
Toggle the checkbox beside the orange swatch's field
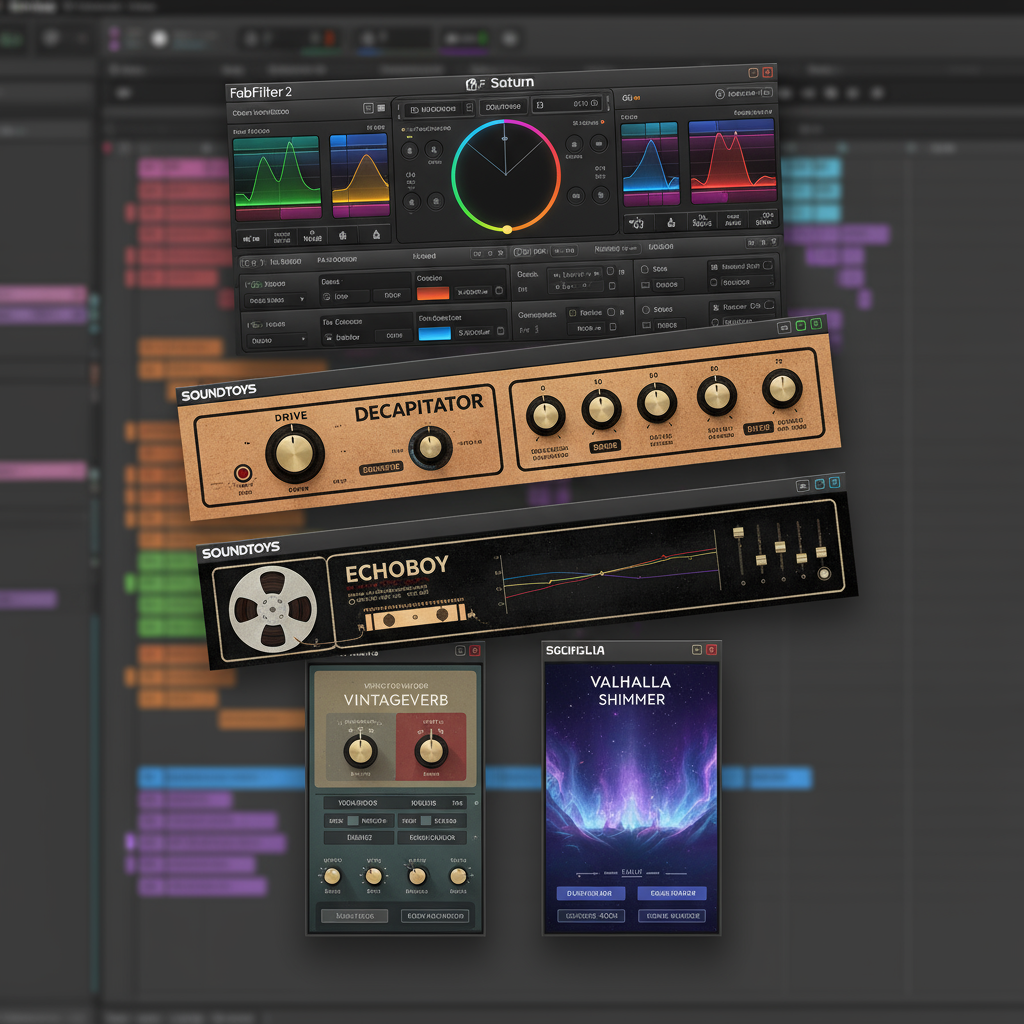(500, 291)
